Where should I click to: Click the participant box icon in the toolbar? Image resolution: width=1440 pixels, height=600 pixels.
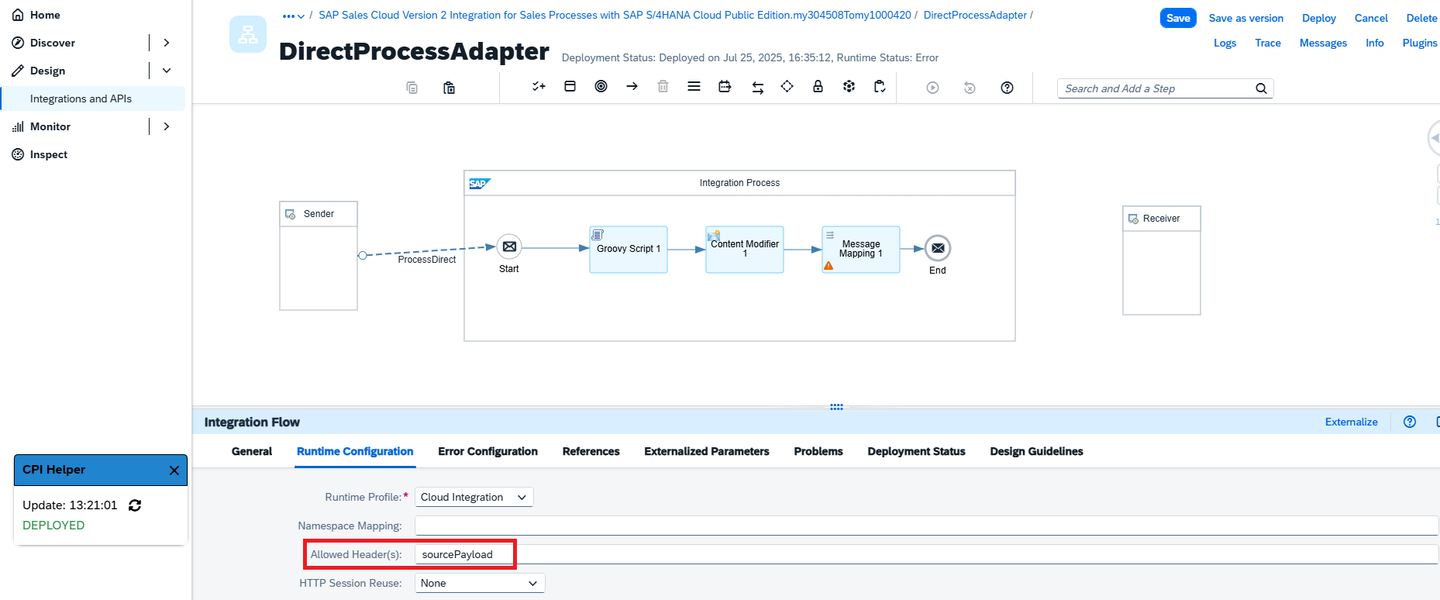point(570,87)
